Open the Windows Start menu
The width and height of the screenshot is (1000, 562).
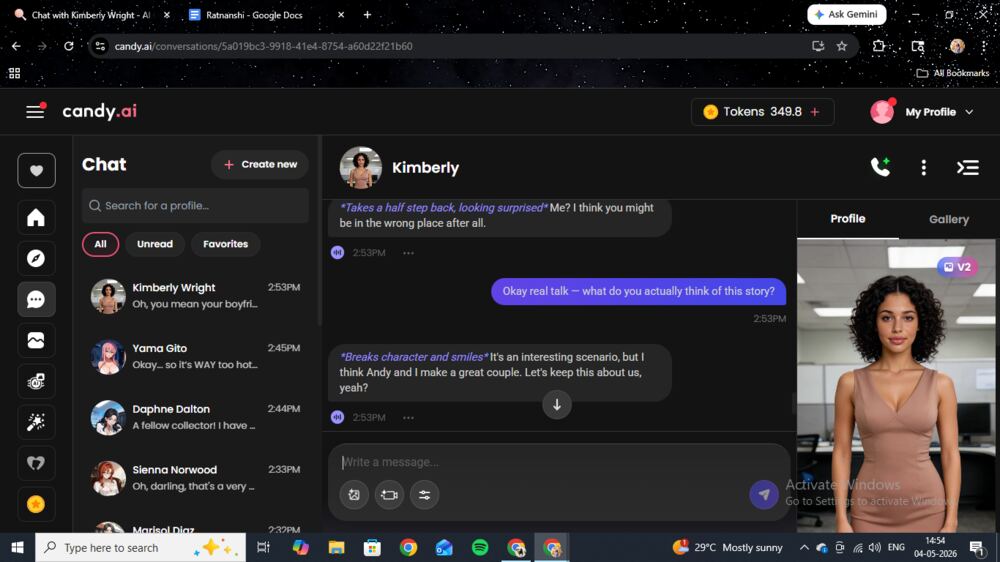[x=17, y=547]
